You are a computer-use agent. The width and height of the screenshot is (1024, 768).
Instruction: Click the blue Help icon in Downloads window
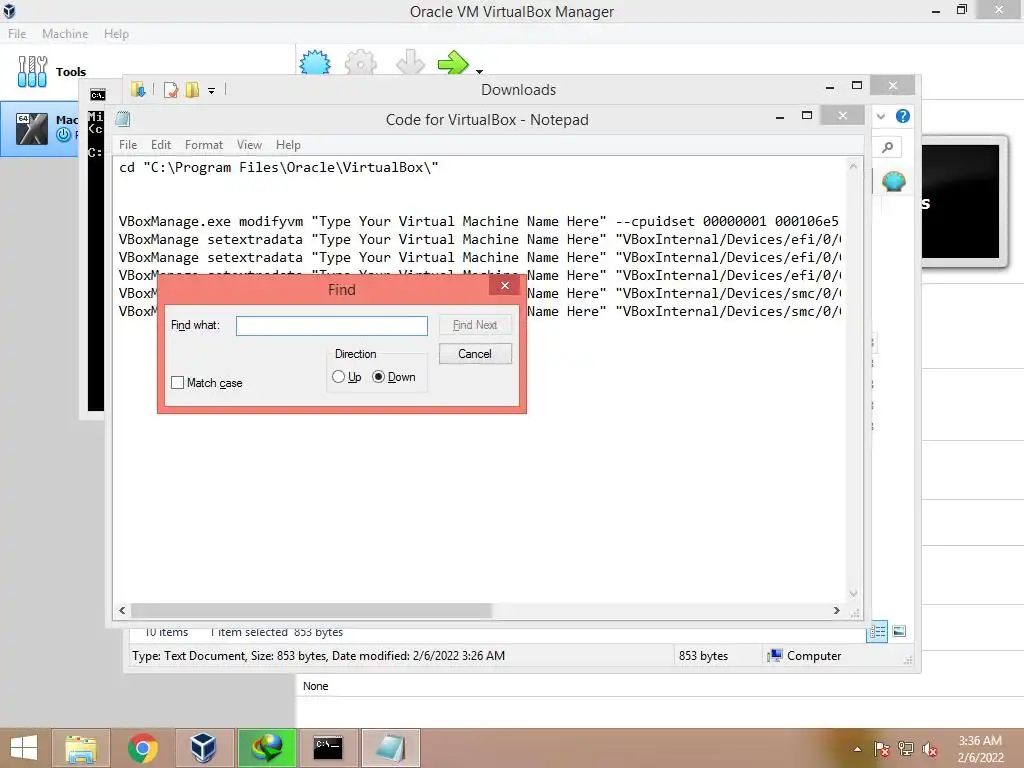coord(903,116)
